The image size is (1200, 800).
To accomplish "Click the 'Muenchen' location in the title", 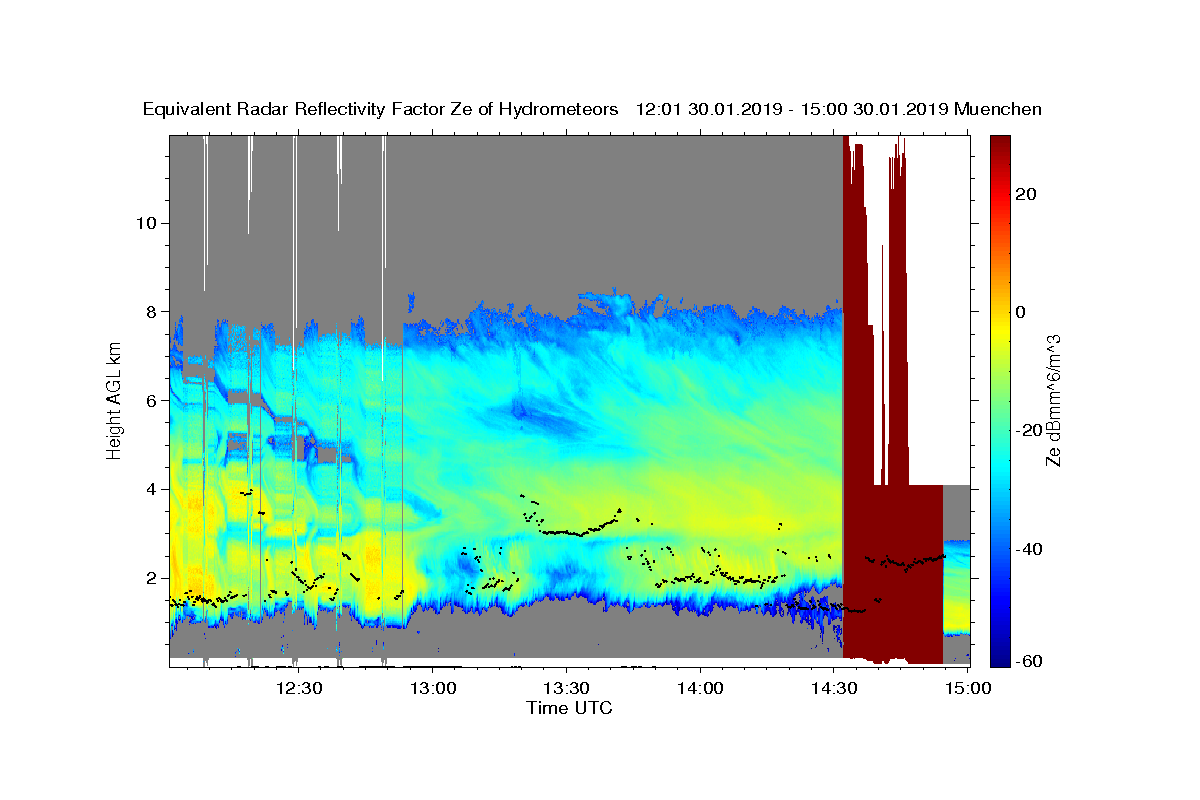I will pos(998,109).
